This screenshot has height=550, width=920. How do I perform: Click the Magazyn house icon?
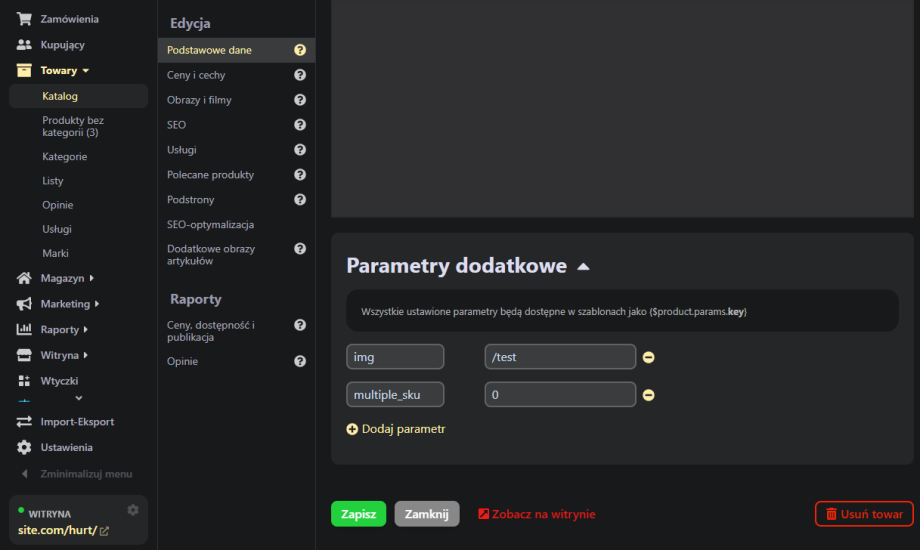pyautogui.click(x=24, y=278)
